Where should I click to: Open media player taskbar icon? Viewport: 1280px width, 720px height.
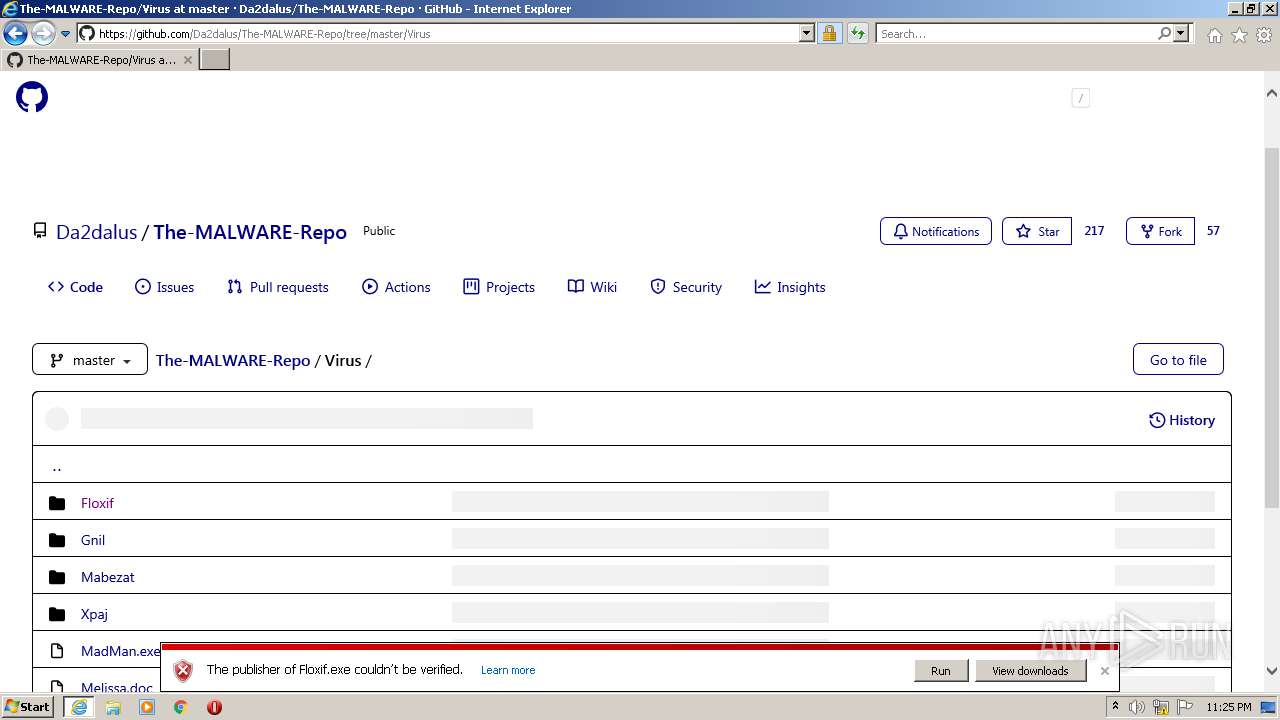147,707
